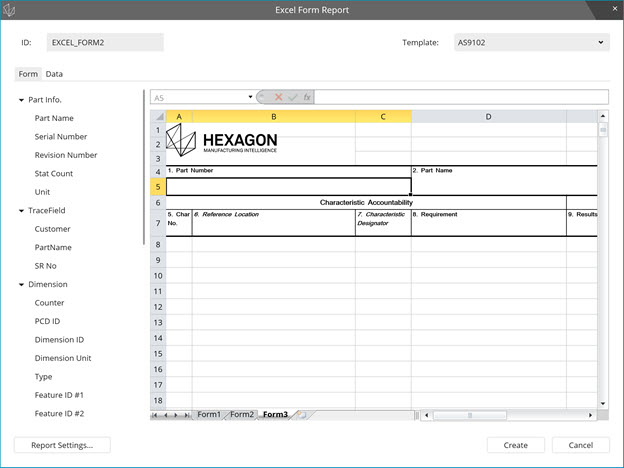Switch to the Data tab
Viewport: 624px width, 468px height.
54,74
